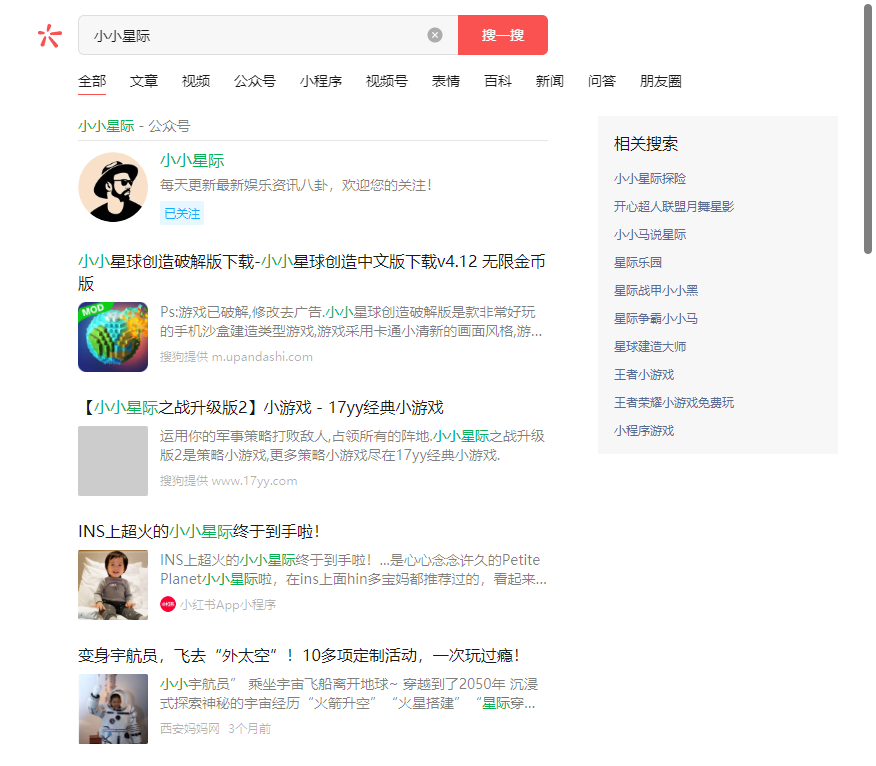The height and width of the screenshot is (766, 876).
Task: Click the vertical page scrollbar thumb
Action: coord(868,129)
